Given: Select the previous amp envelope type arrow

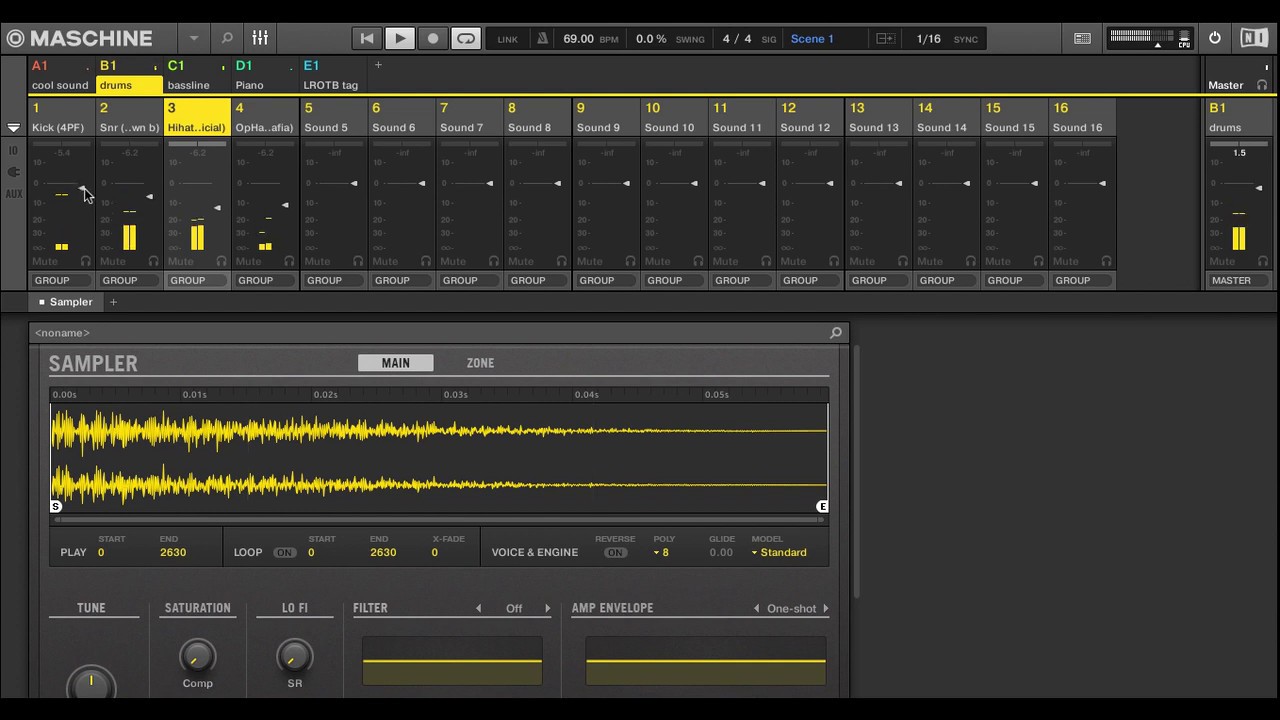Looking at the screenshot, I should [x=757, y=608].
